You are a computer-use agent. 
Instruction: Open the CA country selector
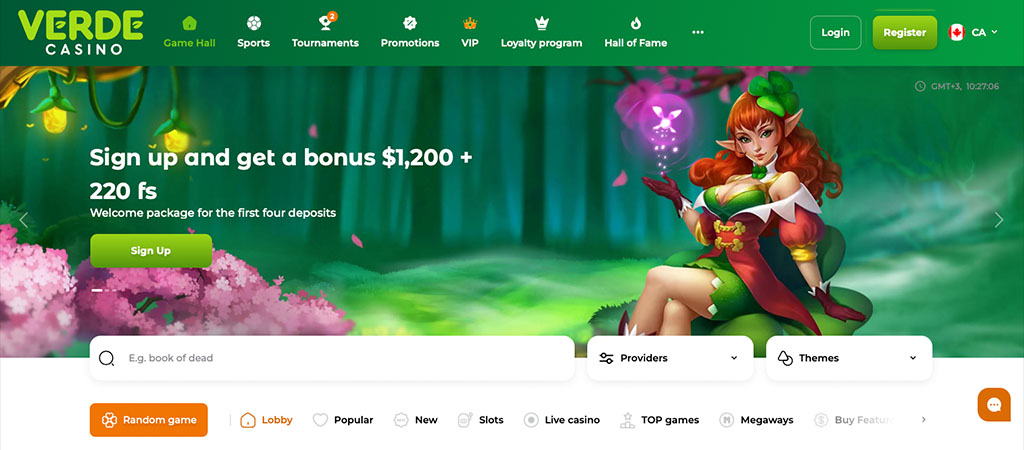pos(973,32)
